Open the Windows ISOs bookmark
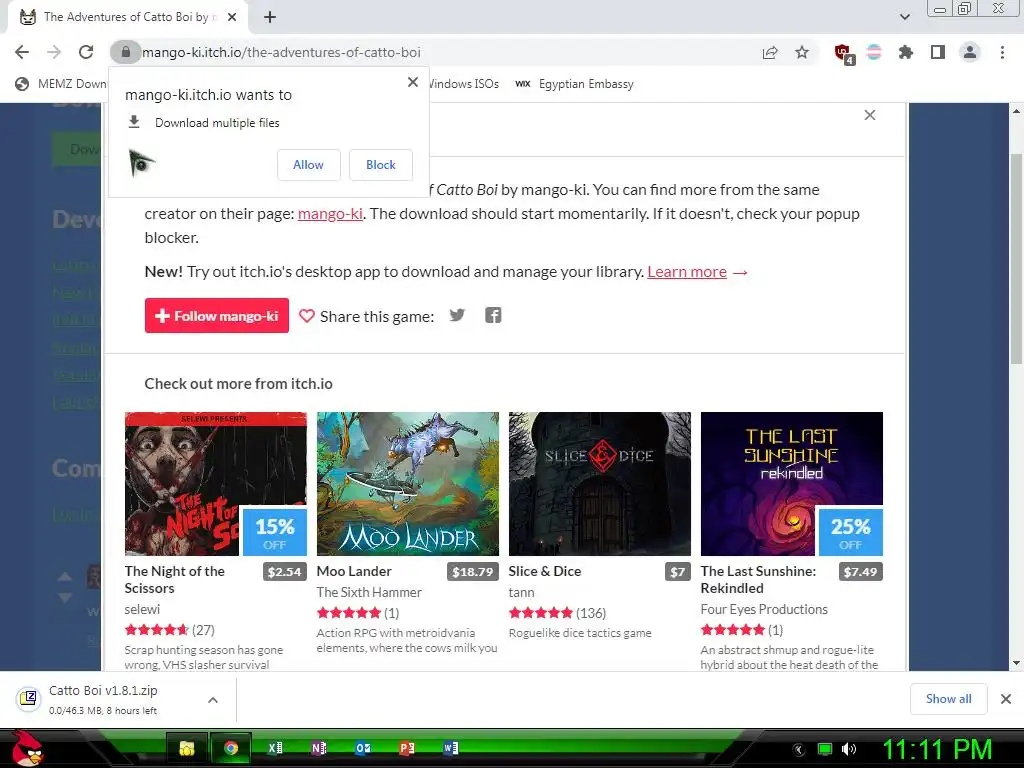Image resolution: width=1024 pixels, height=768 pixels. pos(464,84)
